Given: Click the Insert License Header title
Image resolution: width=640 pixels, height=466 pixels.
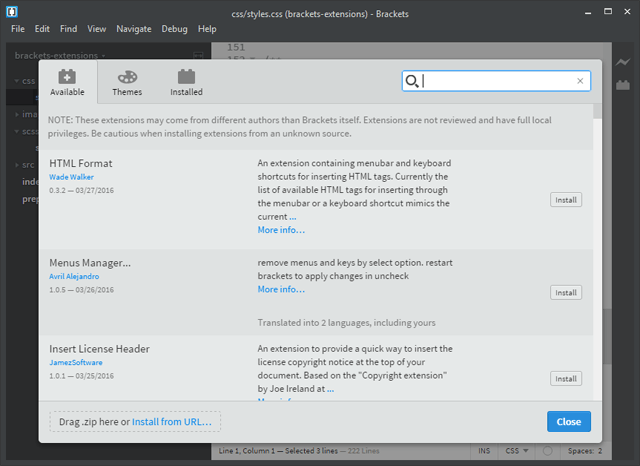Looking at the screenshot, I should click(99, 349).
